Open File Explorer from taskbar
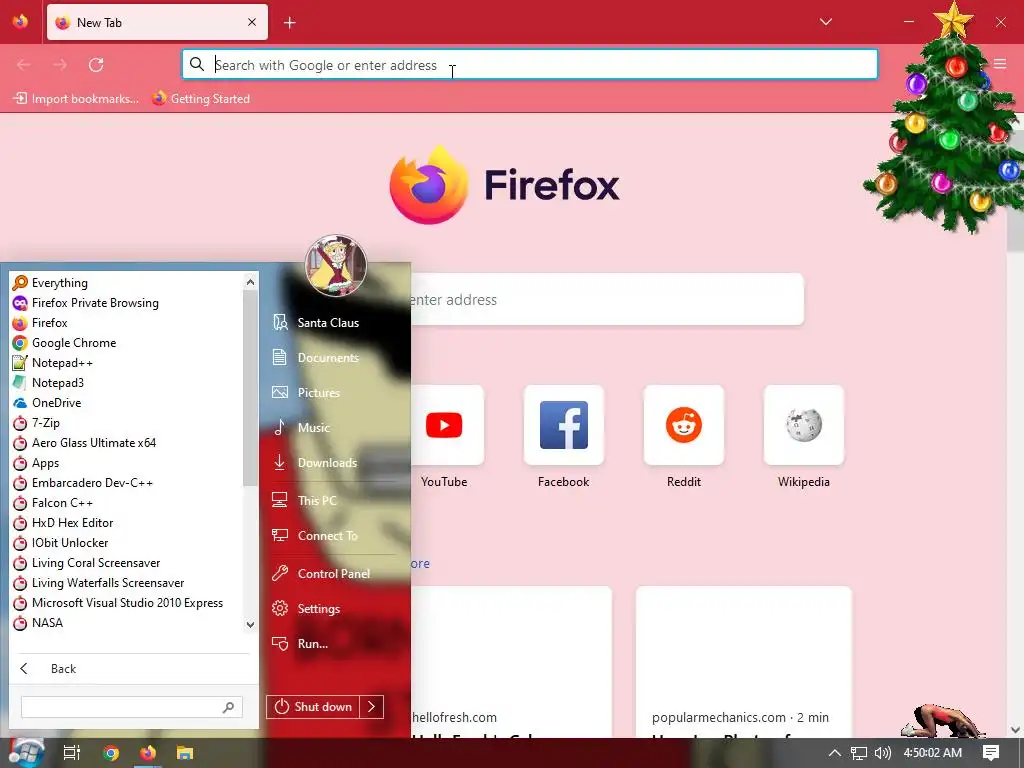Viewport: 1024px width, 768px height. [185, 753]
